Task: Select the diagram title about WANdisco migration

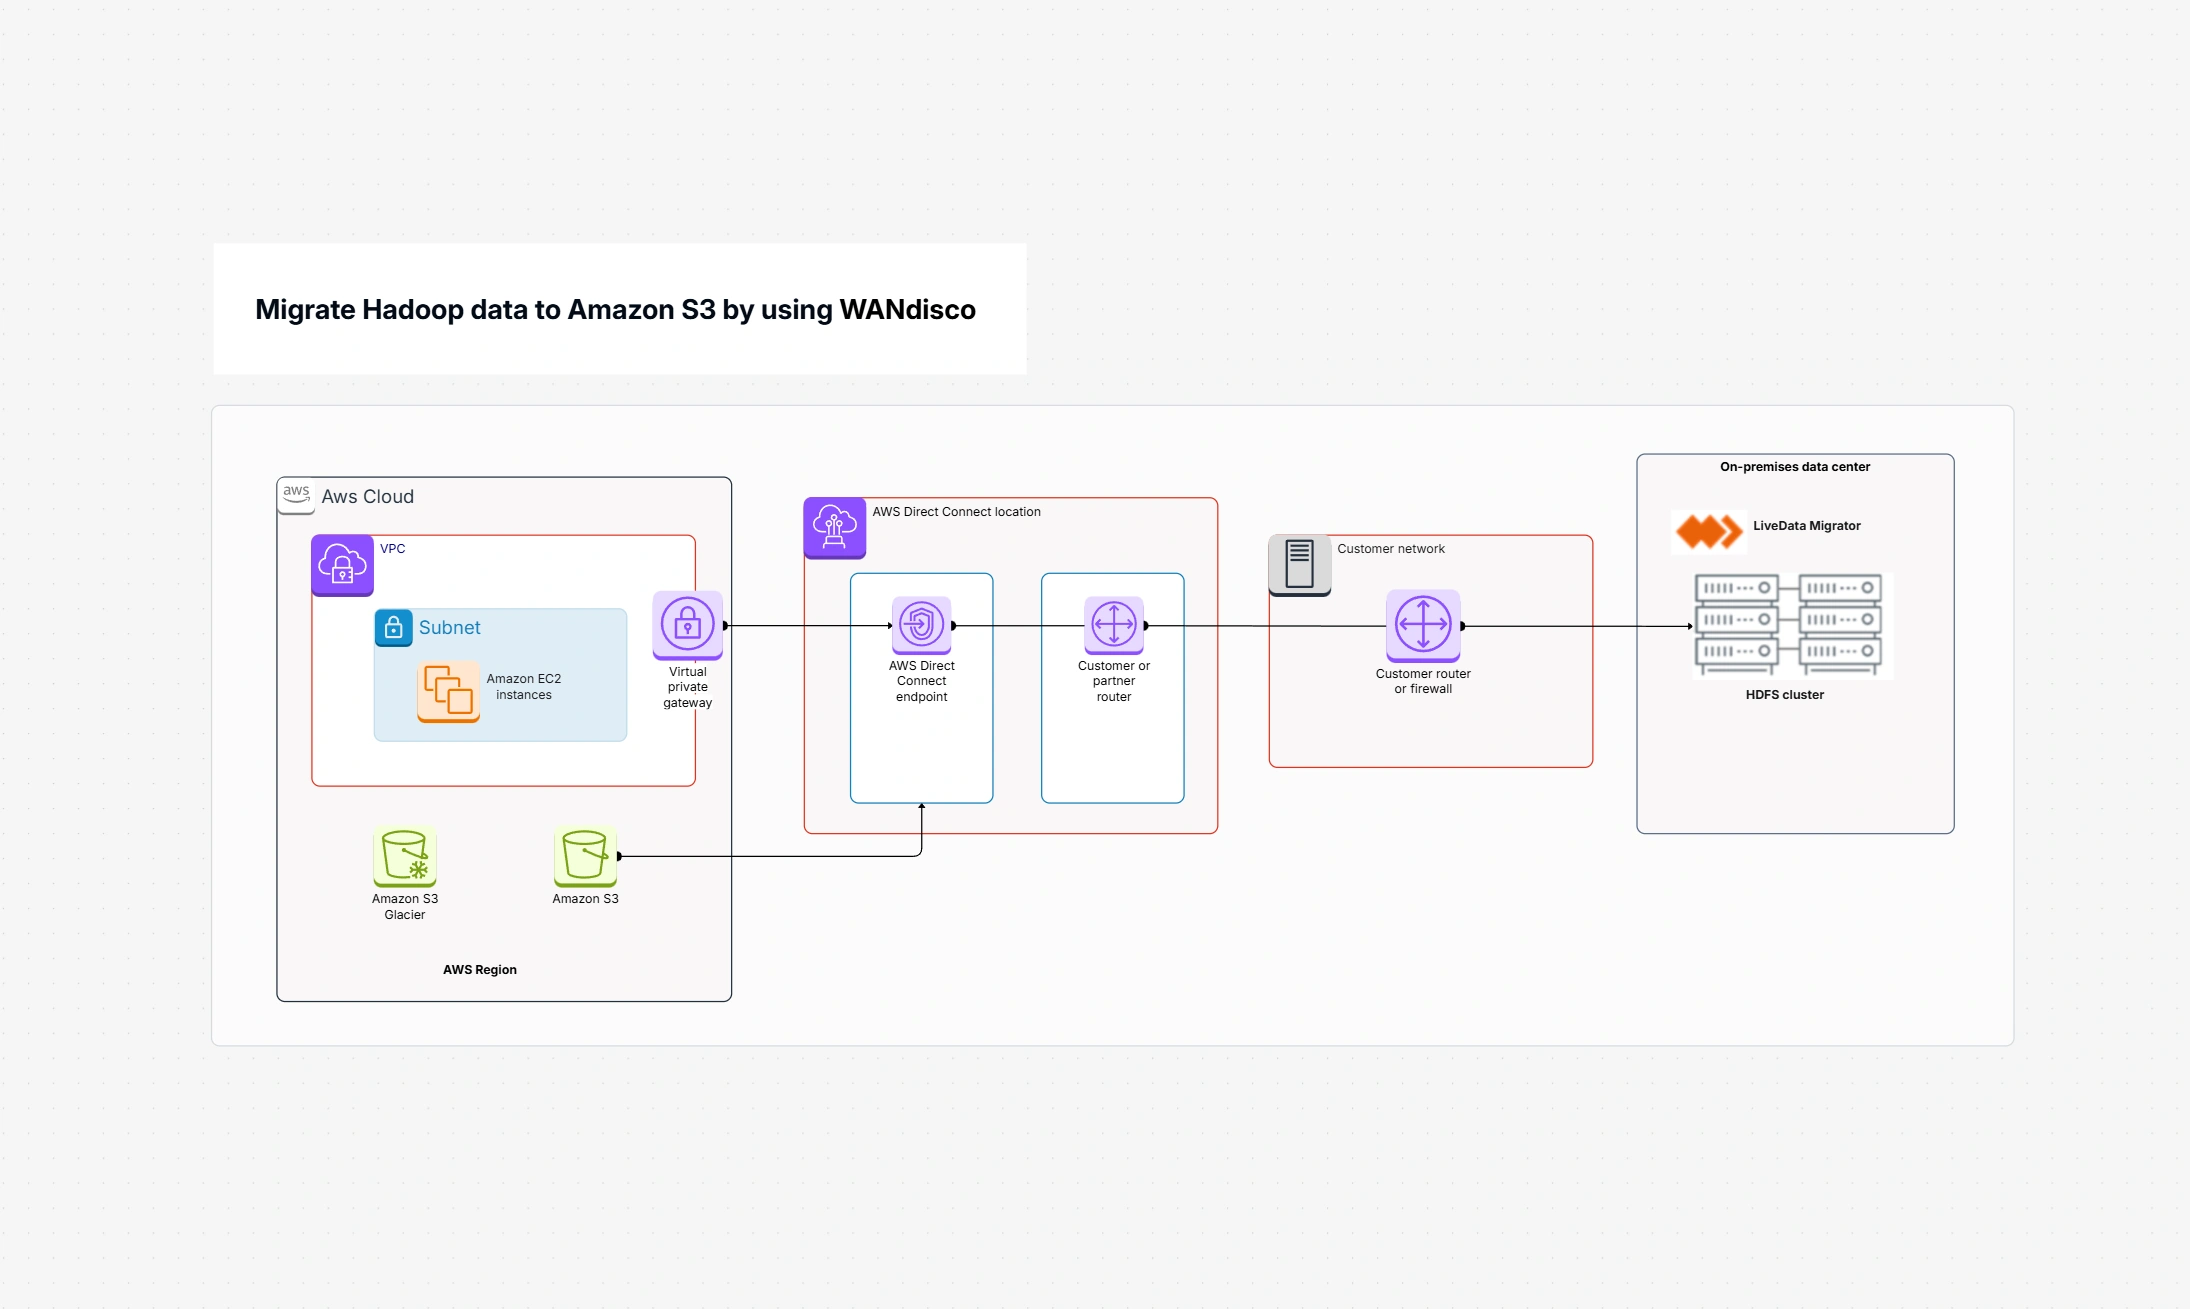Action: [615, 310]
